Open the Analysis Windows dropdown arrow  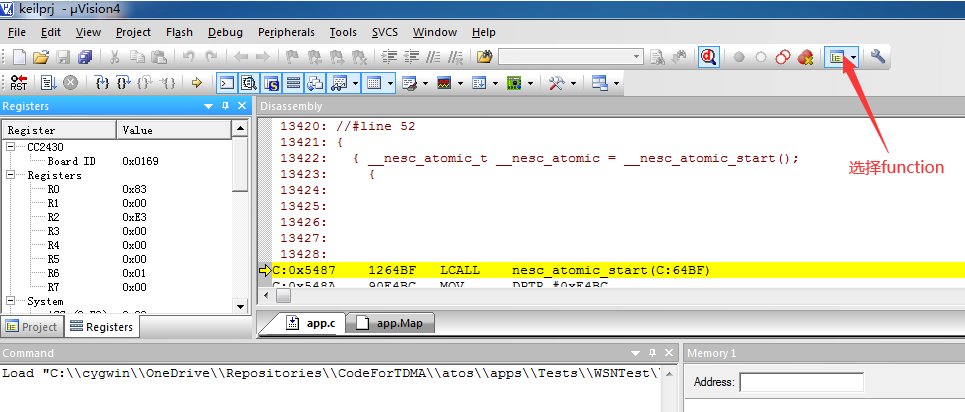(x=460, y=83)
